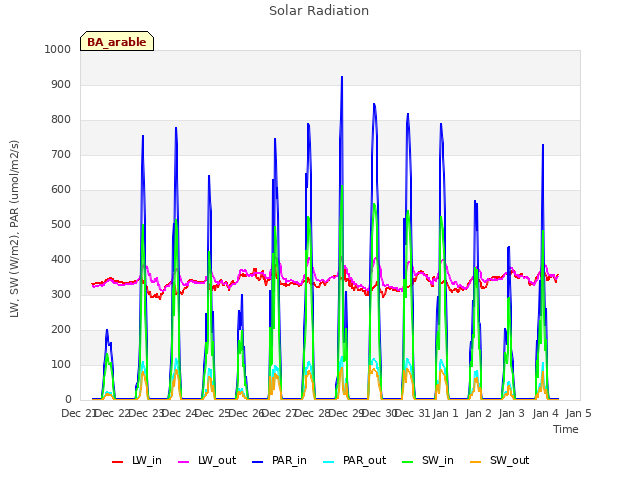Image resolution: width=640 pixels, height=480 pixels.
Task: Click the 100 y-axis tick label
Action: pyautogui.click(x=61, y=364)
